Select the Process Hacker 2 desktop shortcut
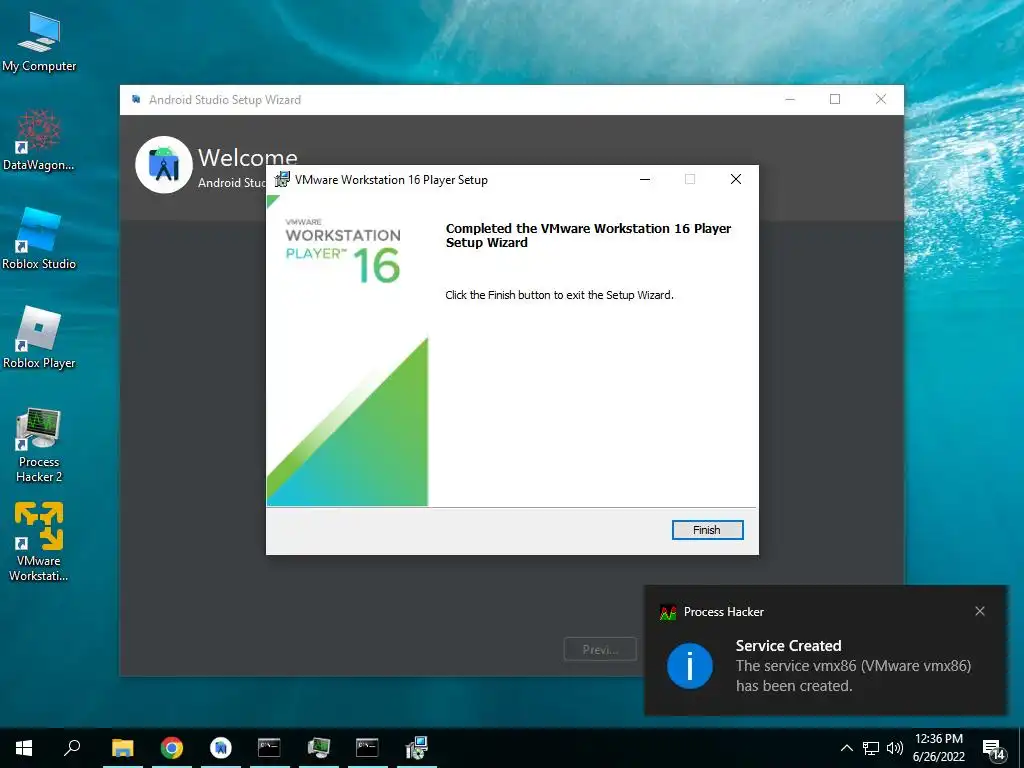The width and height of the screenshot is (1024, 768). pos(39,445)
